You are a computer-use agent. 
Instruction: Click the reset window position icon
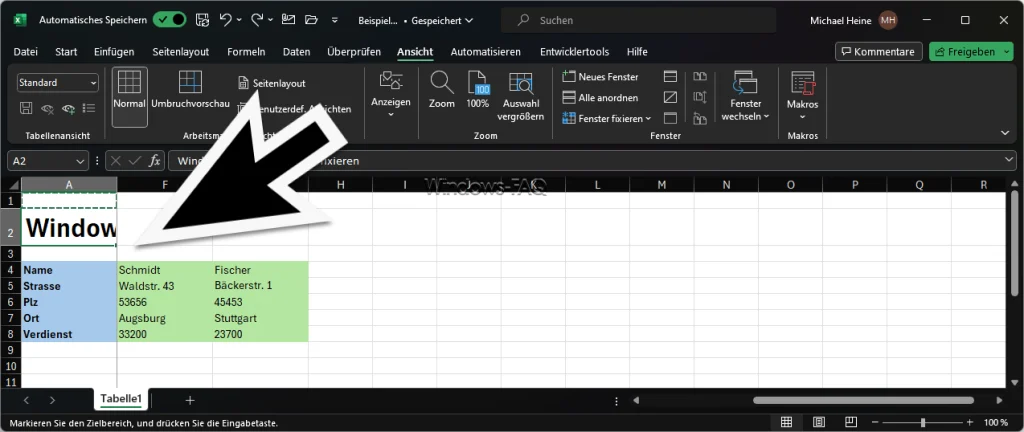point(700,118)
